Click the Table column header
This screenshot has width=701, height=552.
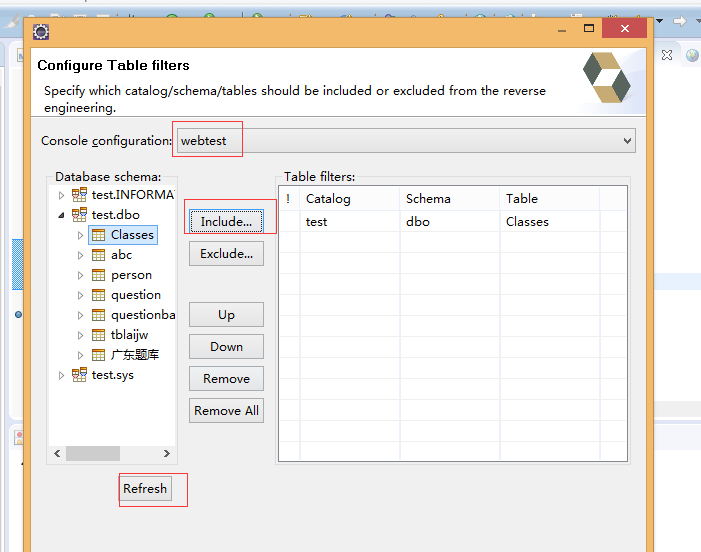pos(549,198)
